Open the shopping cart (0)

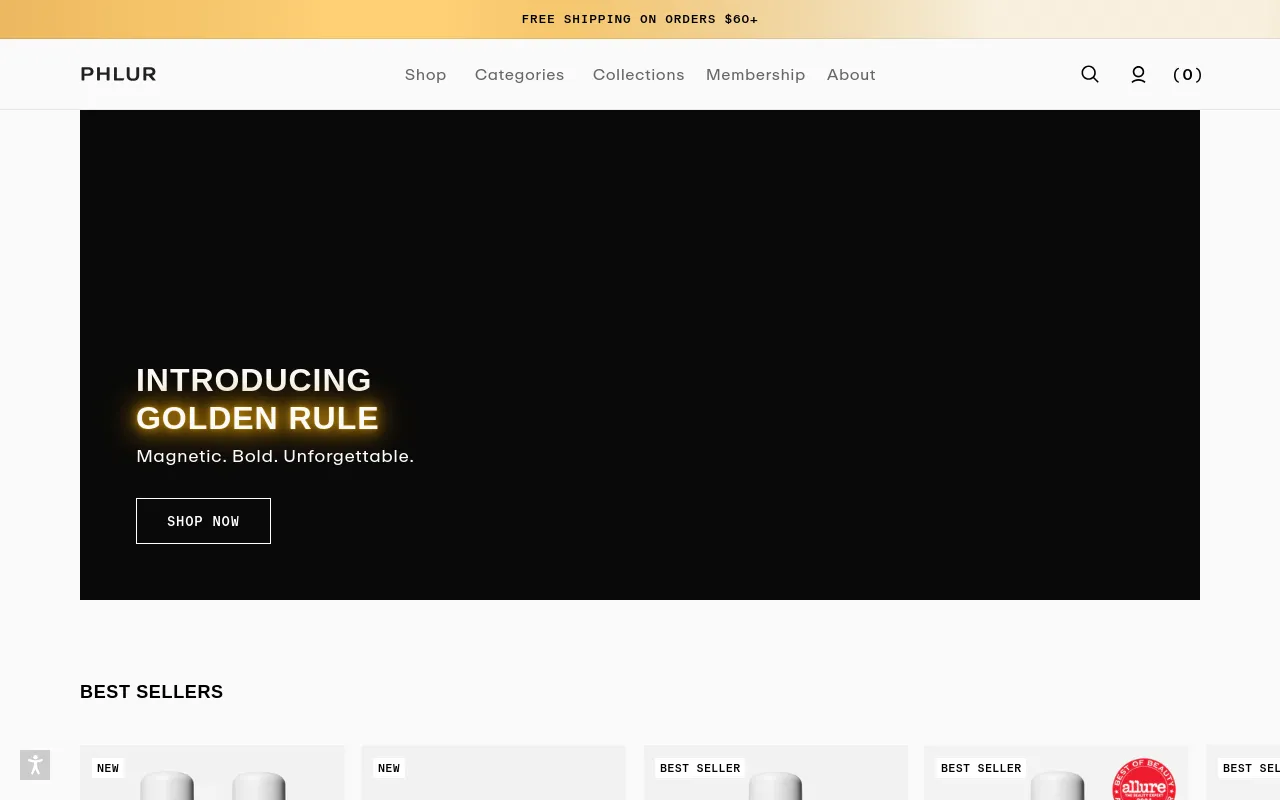[1187, 74]
